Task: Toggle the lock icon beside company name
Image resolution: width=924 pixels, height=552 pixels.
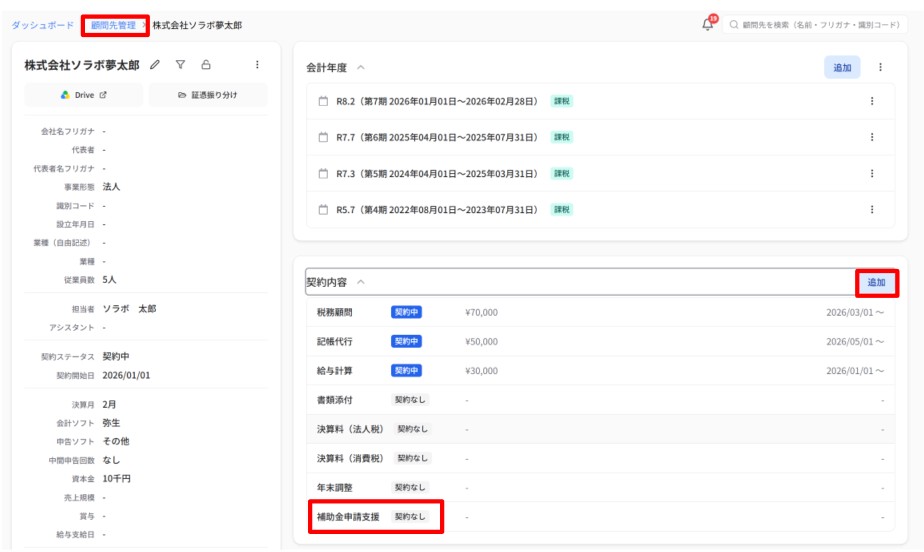Action: point(206,65)
